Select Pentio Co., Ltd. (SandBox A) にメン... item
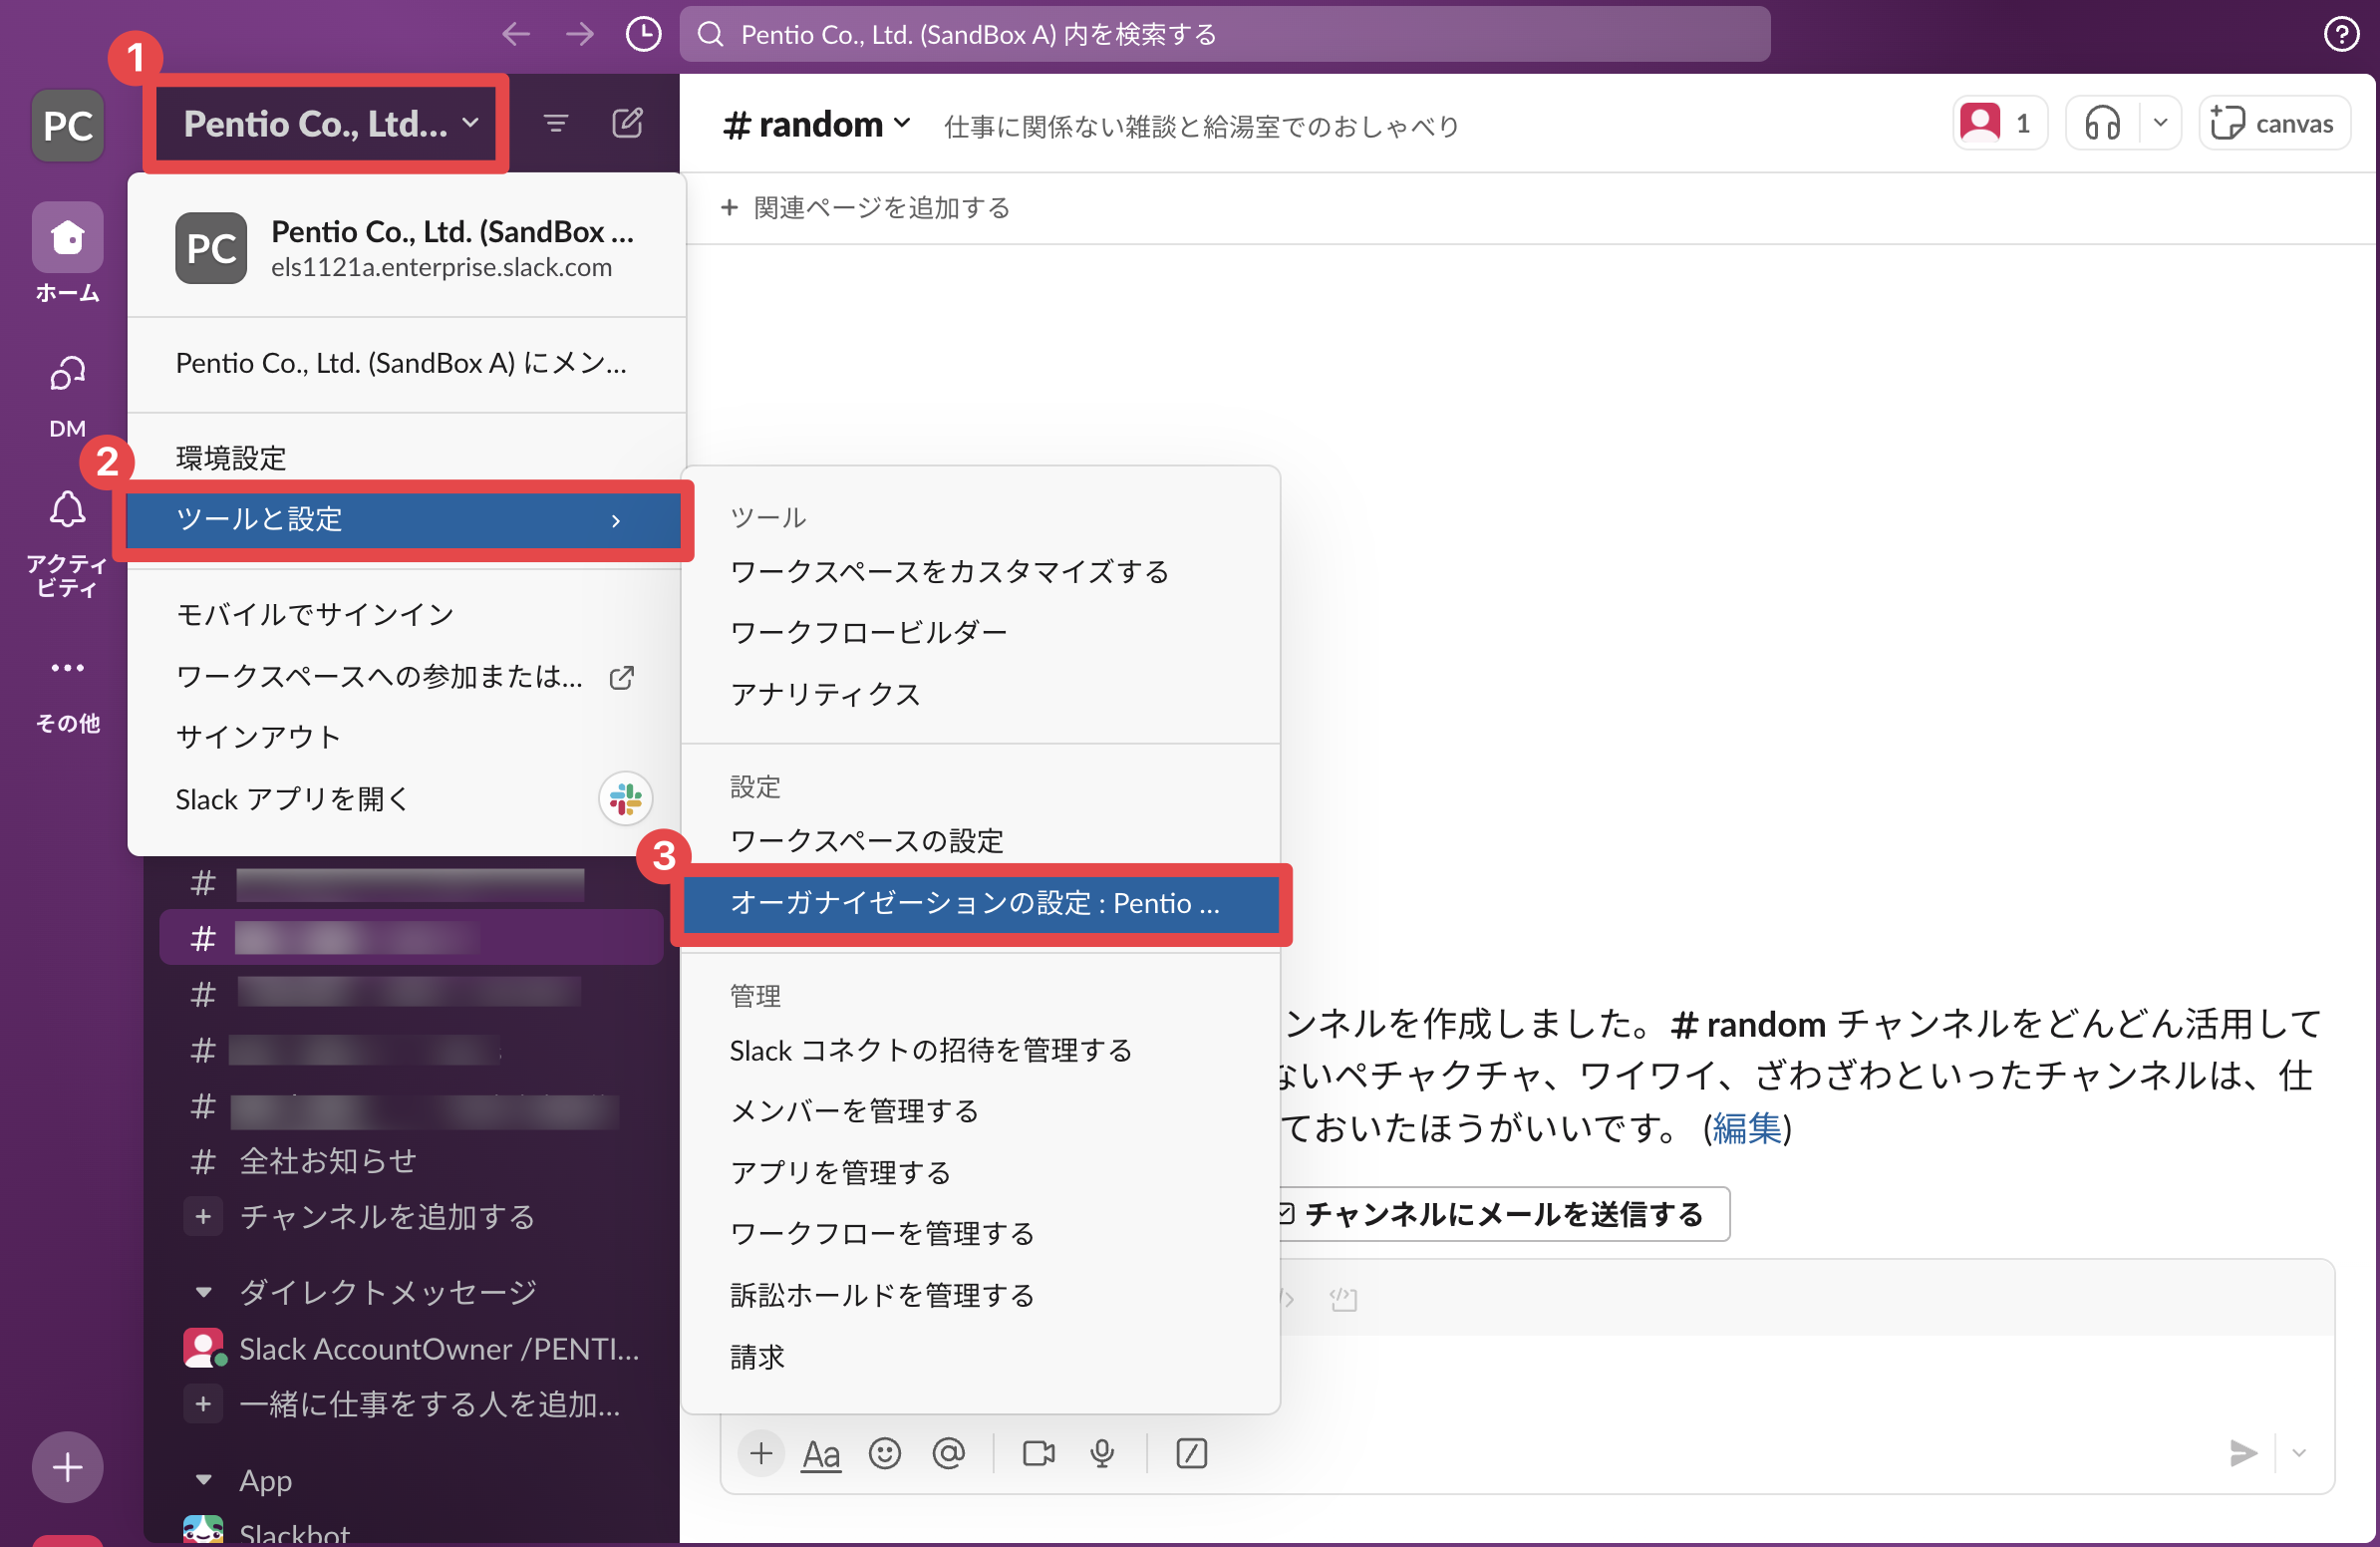Screen dimensions: 2380x1547 coord(407,363)
